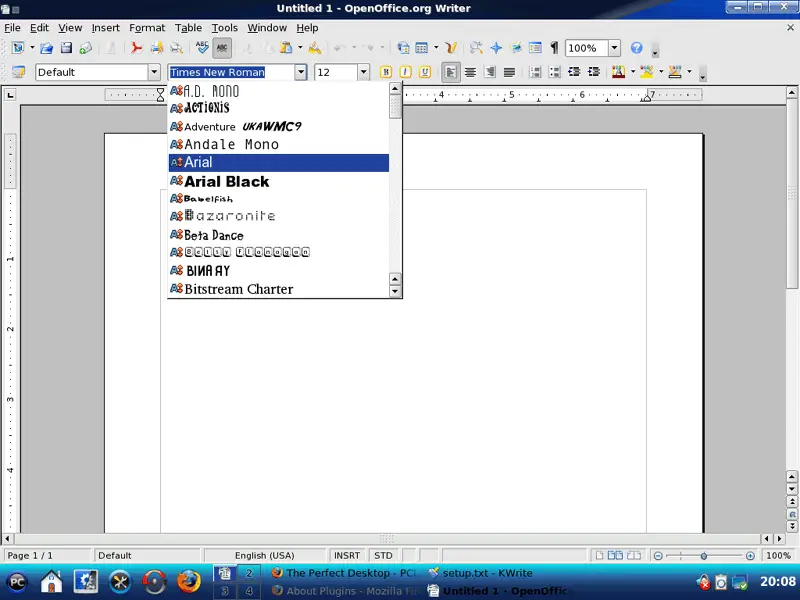The width and height of the screenshot is (800, 600).
Task: Adjust the status bar zoom slider handle
Action: (704, 556)
